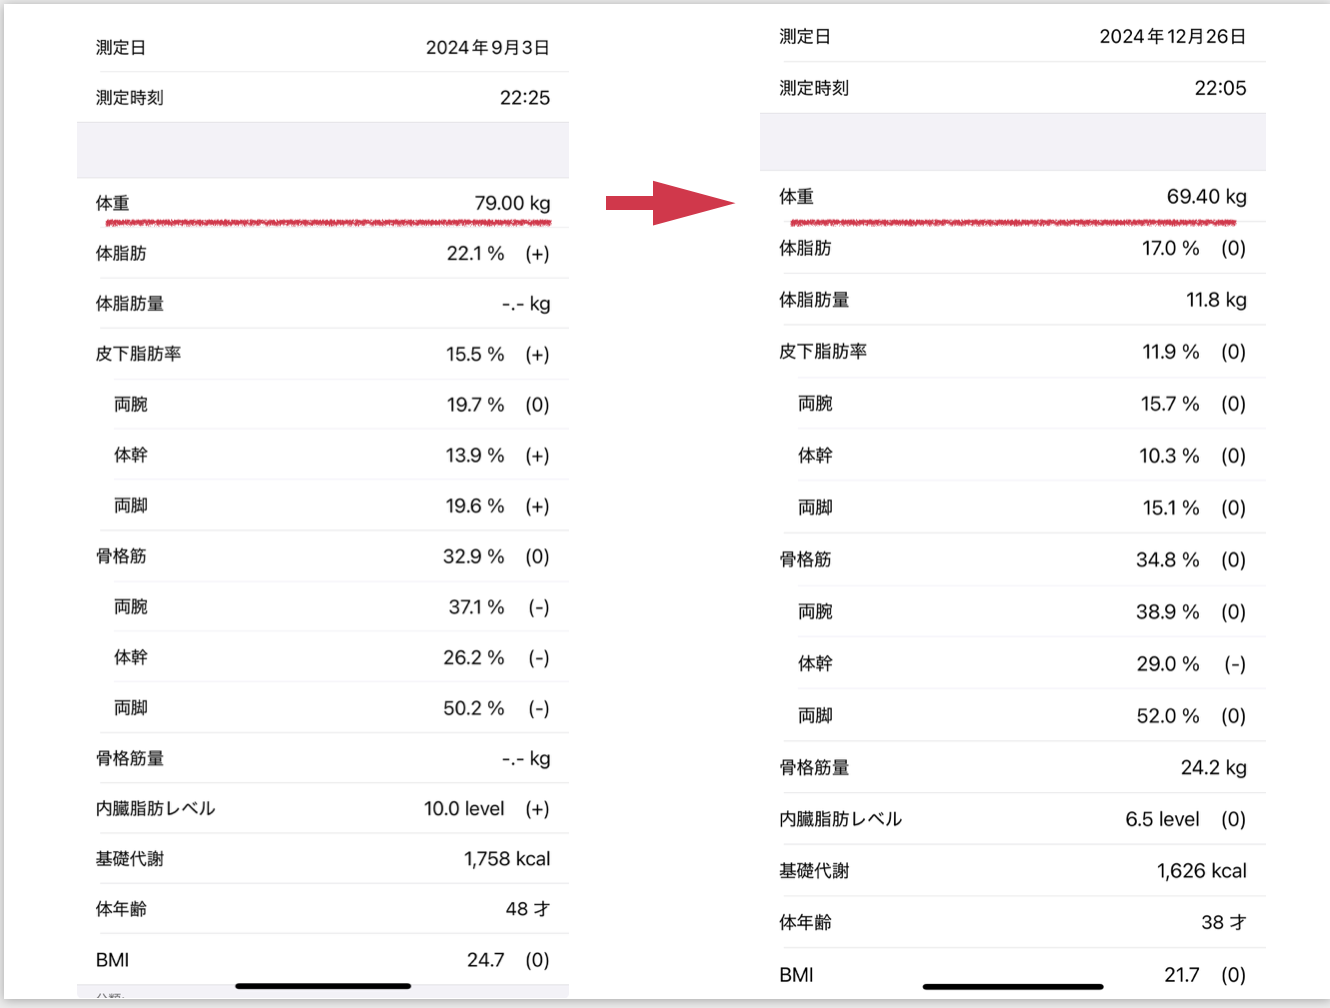Tap the 基礎代謝 1,758 kcal row
This screenshot has height=1008, width=1330.
[x=323, y=858]
